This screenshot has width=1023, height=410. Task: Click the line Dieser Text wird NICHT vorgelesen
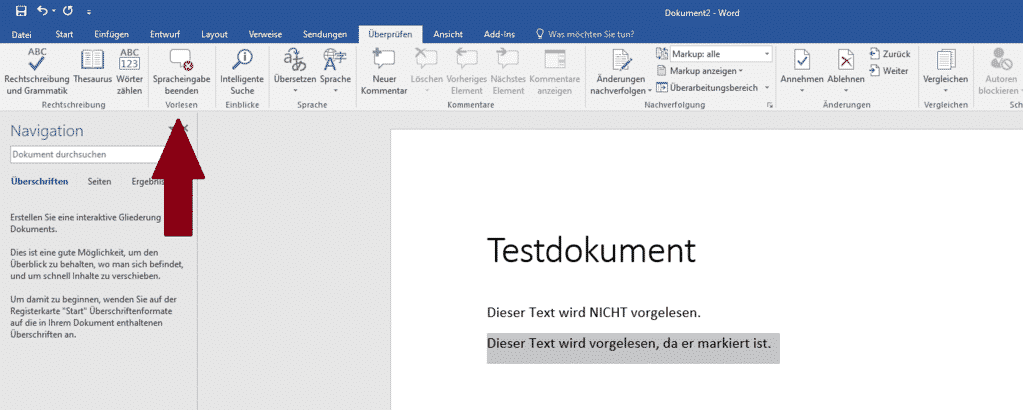click(x=594, y=313)
